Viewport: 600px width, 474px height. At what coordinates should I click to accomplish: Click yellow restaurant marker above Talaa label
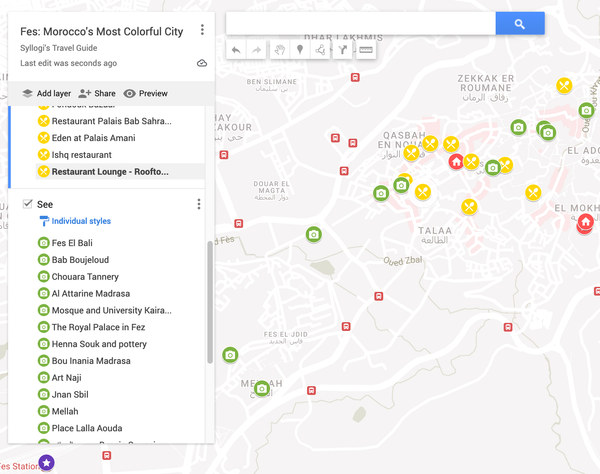pyautogui.click(x=469, y=207)
